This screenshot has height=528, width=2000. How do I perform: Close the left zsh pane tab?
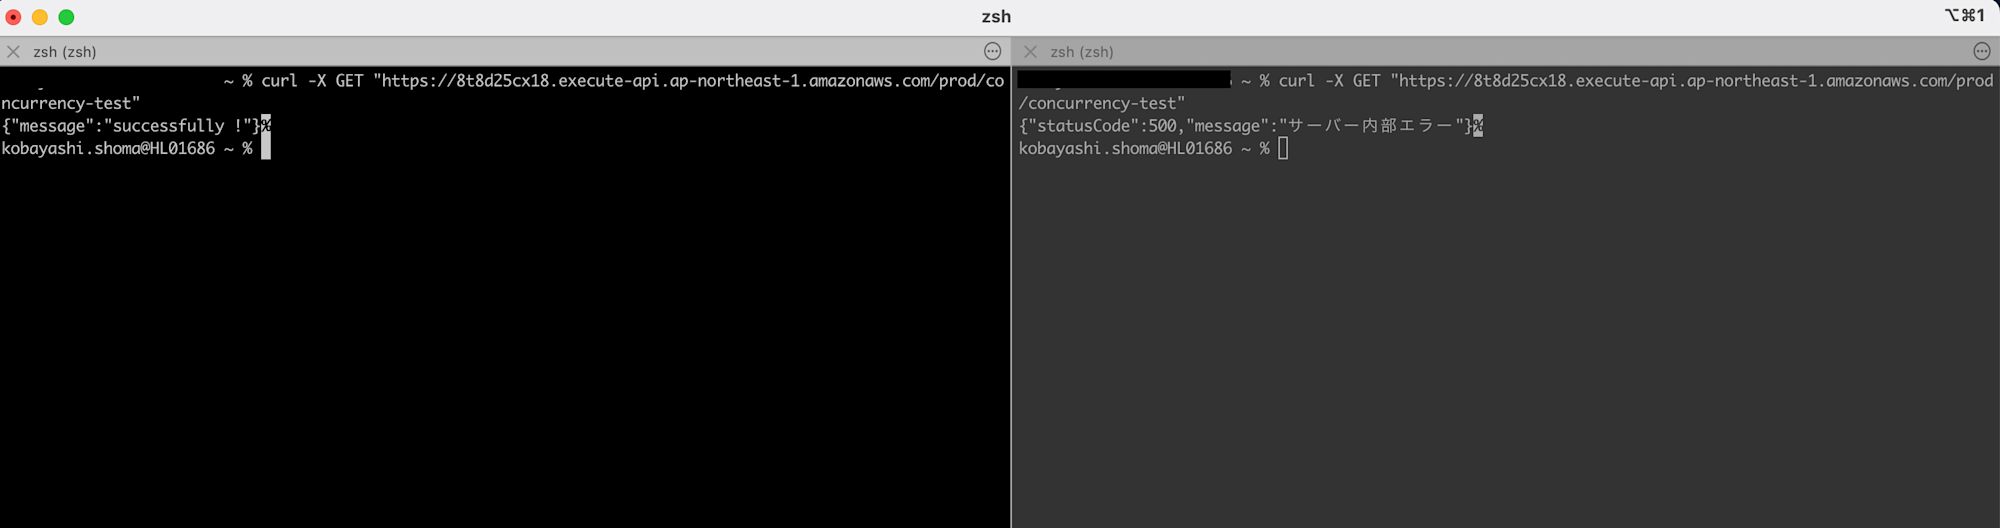click(13, 52)
